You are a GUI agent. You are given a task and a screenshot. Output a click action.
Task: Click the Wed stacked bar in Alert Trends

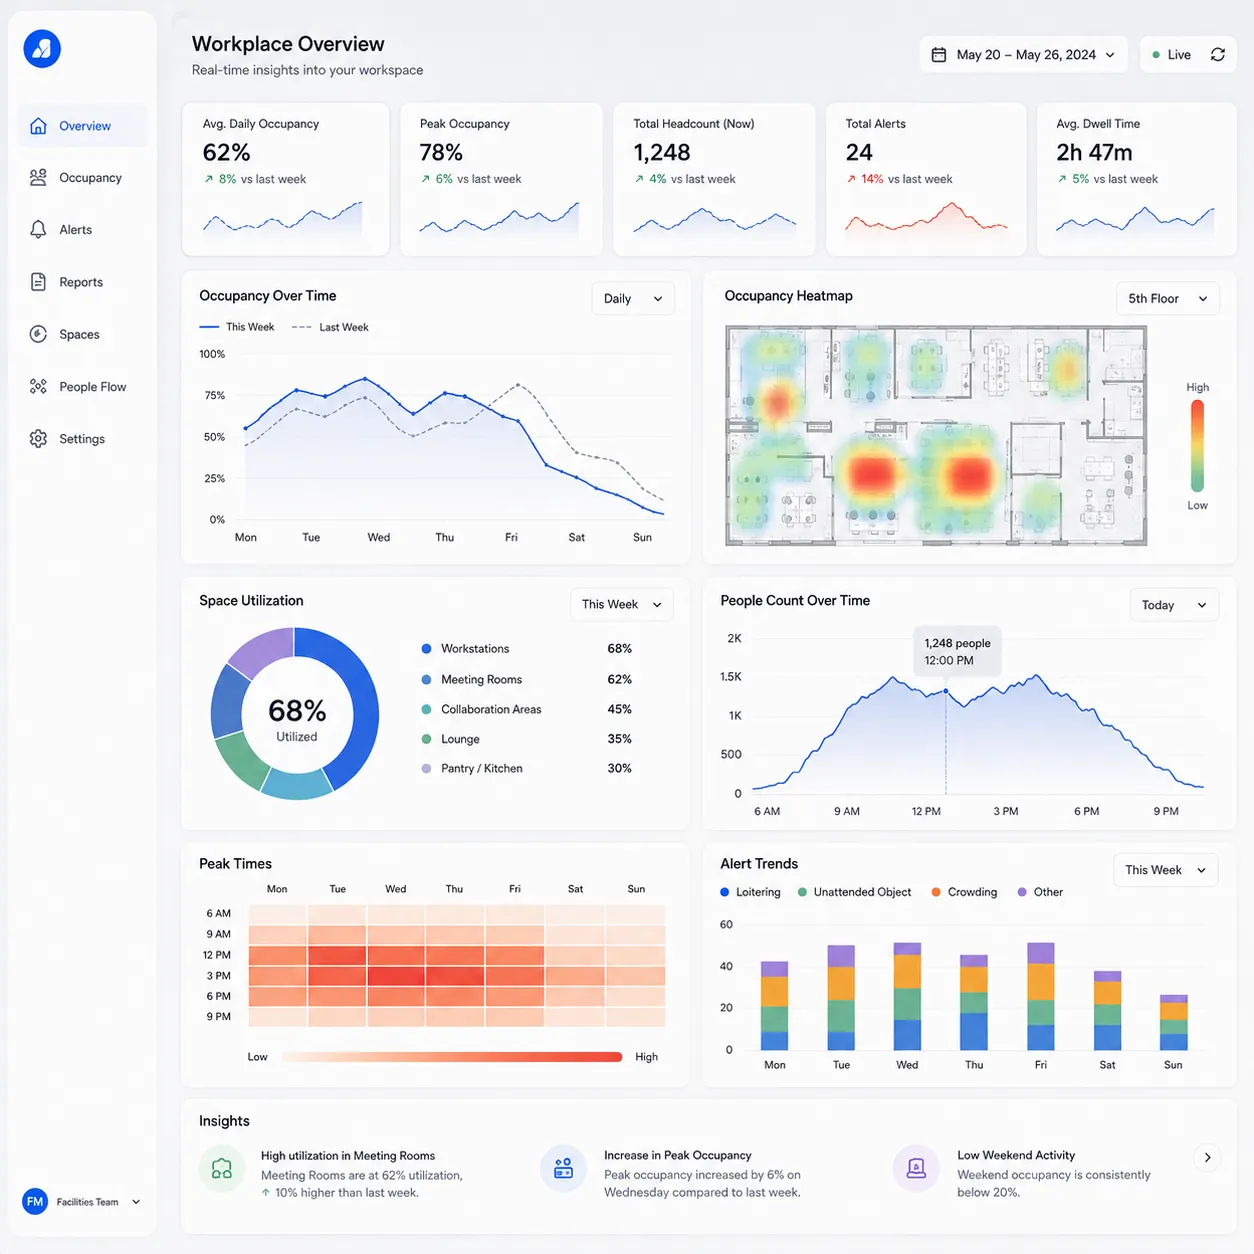[907, 996]
